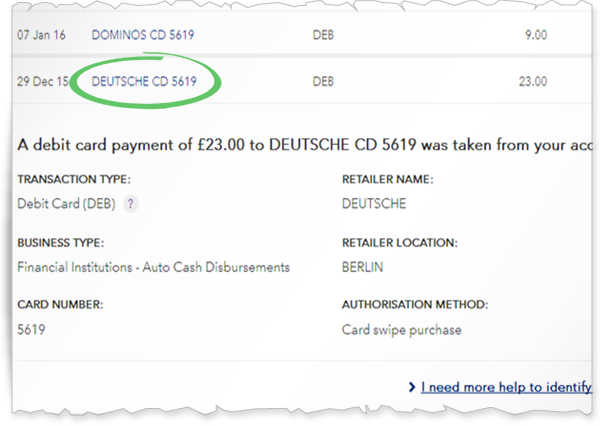Click the Debit Card (DEB) transaction type text
The width and height of the screenshot is (600, 426).
click(66, 204)
